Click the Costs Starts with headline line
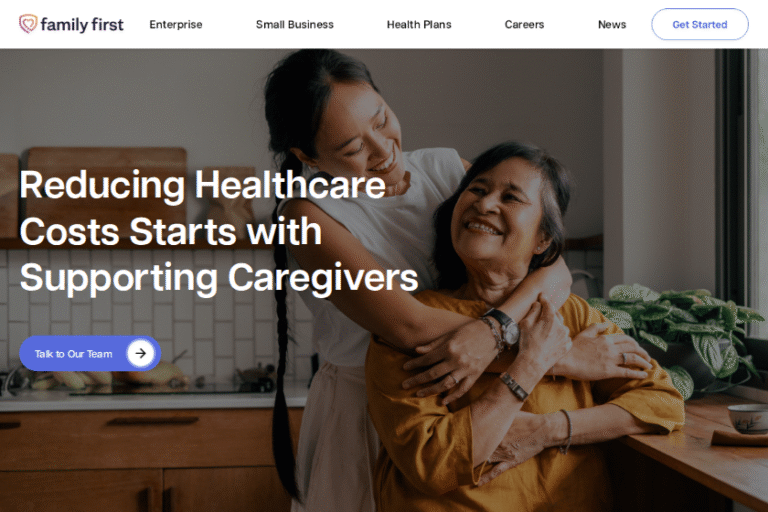This screenshot has height=512, width=768. 170,231
